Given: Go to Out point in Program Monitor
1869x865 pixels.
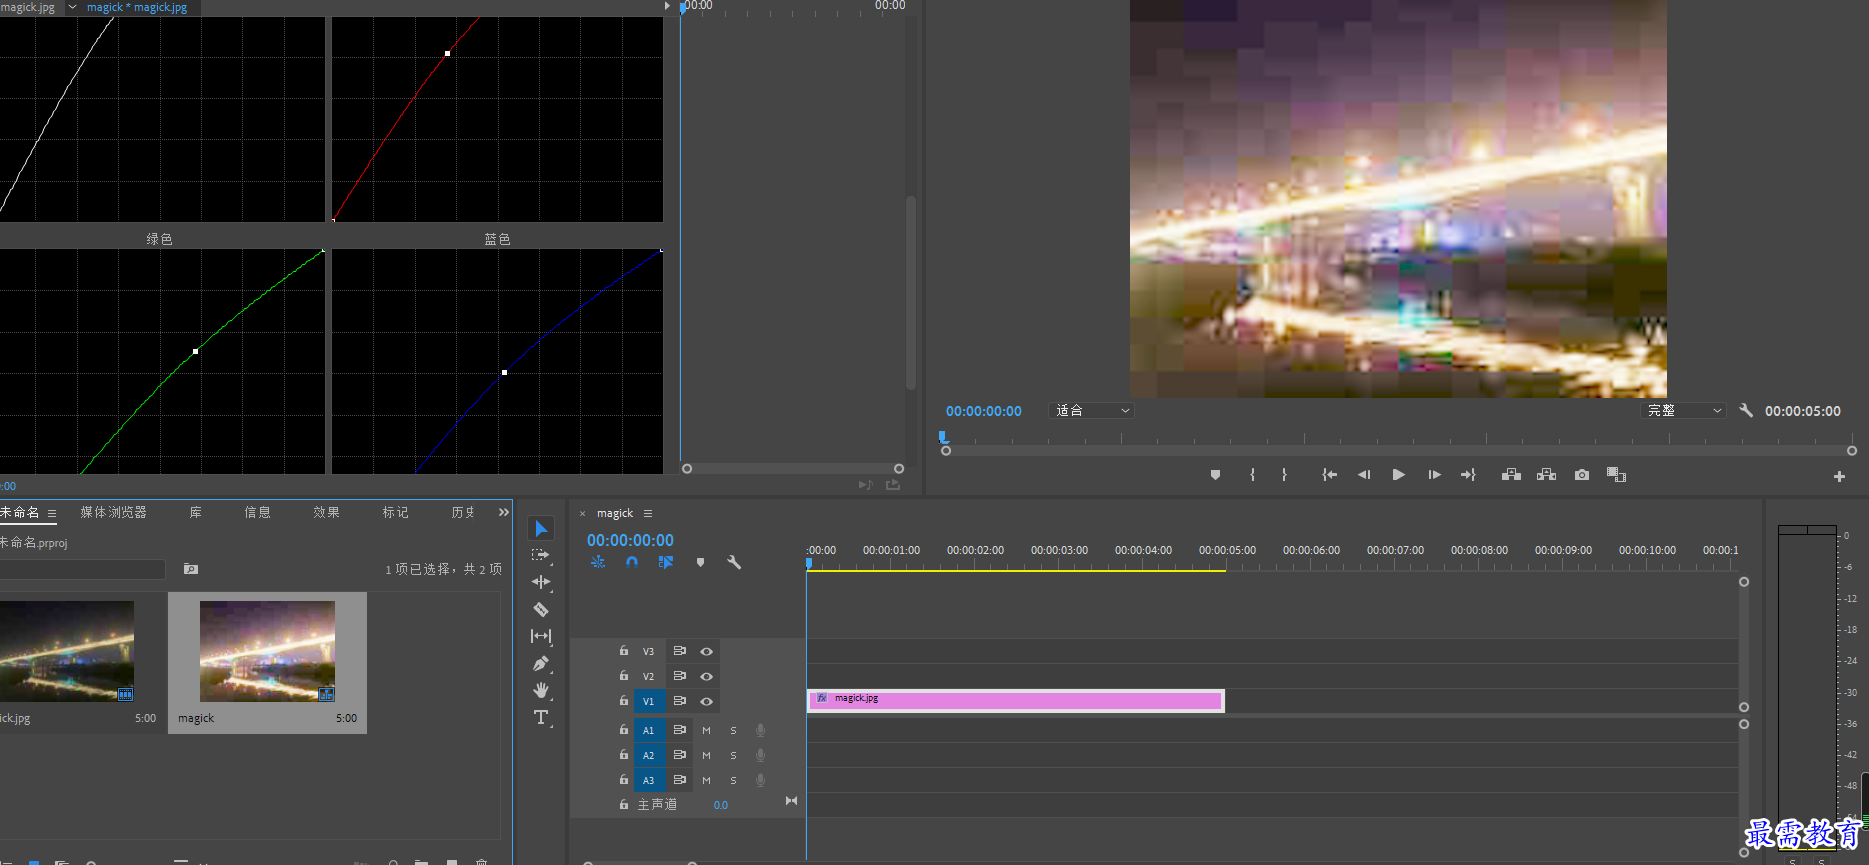Looking at the screenshot, I should (x=1468, y=475).
